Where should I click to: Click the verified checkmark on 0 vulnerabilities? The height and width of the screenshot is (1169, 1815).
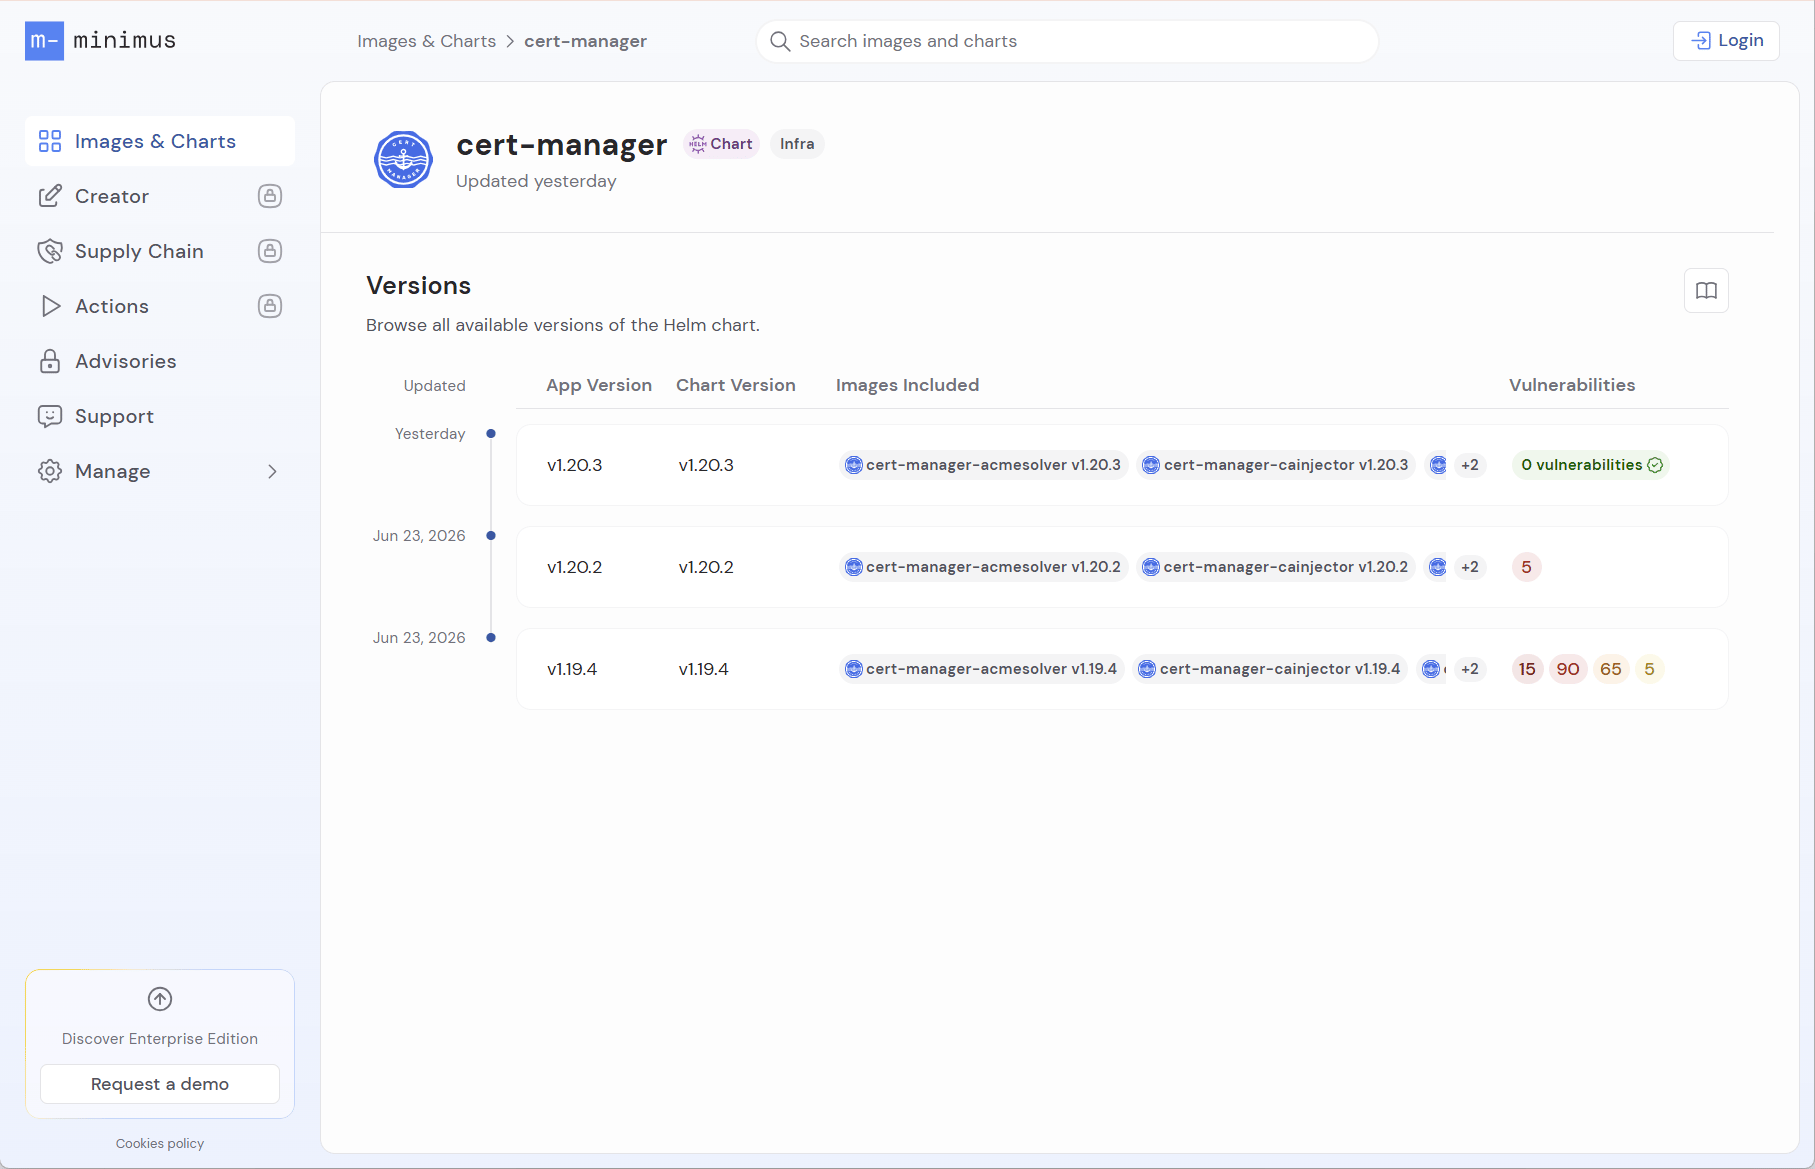pos(1655,465)
